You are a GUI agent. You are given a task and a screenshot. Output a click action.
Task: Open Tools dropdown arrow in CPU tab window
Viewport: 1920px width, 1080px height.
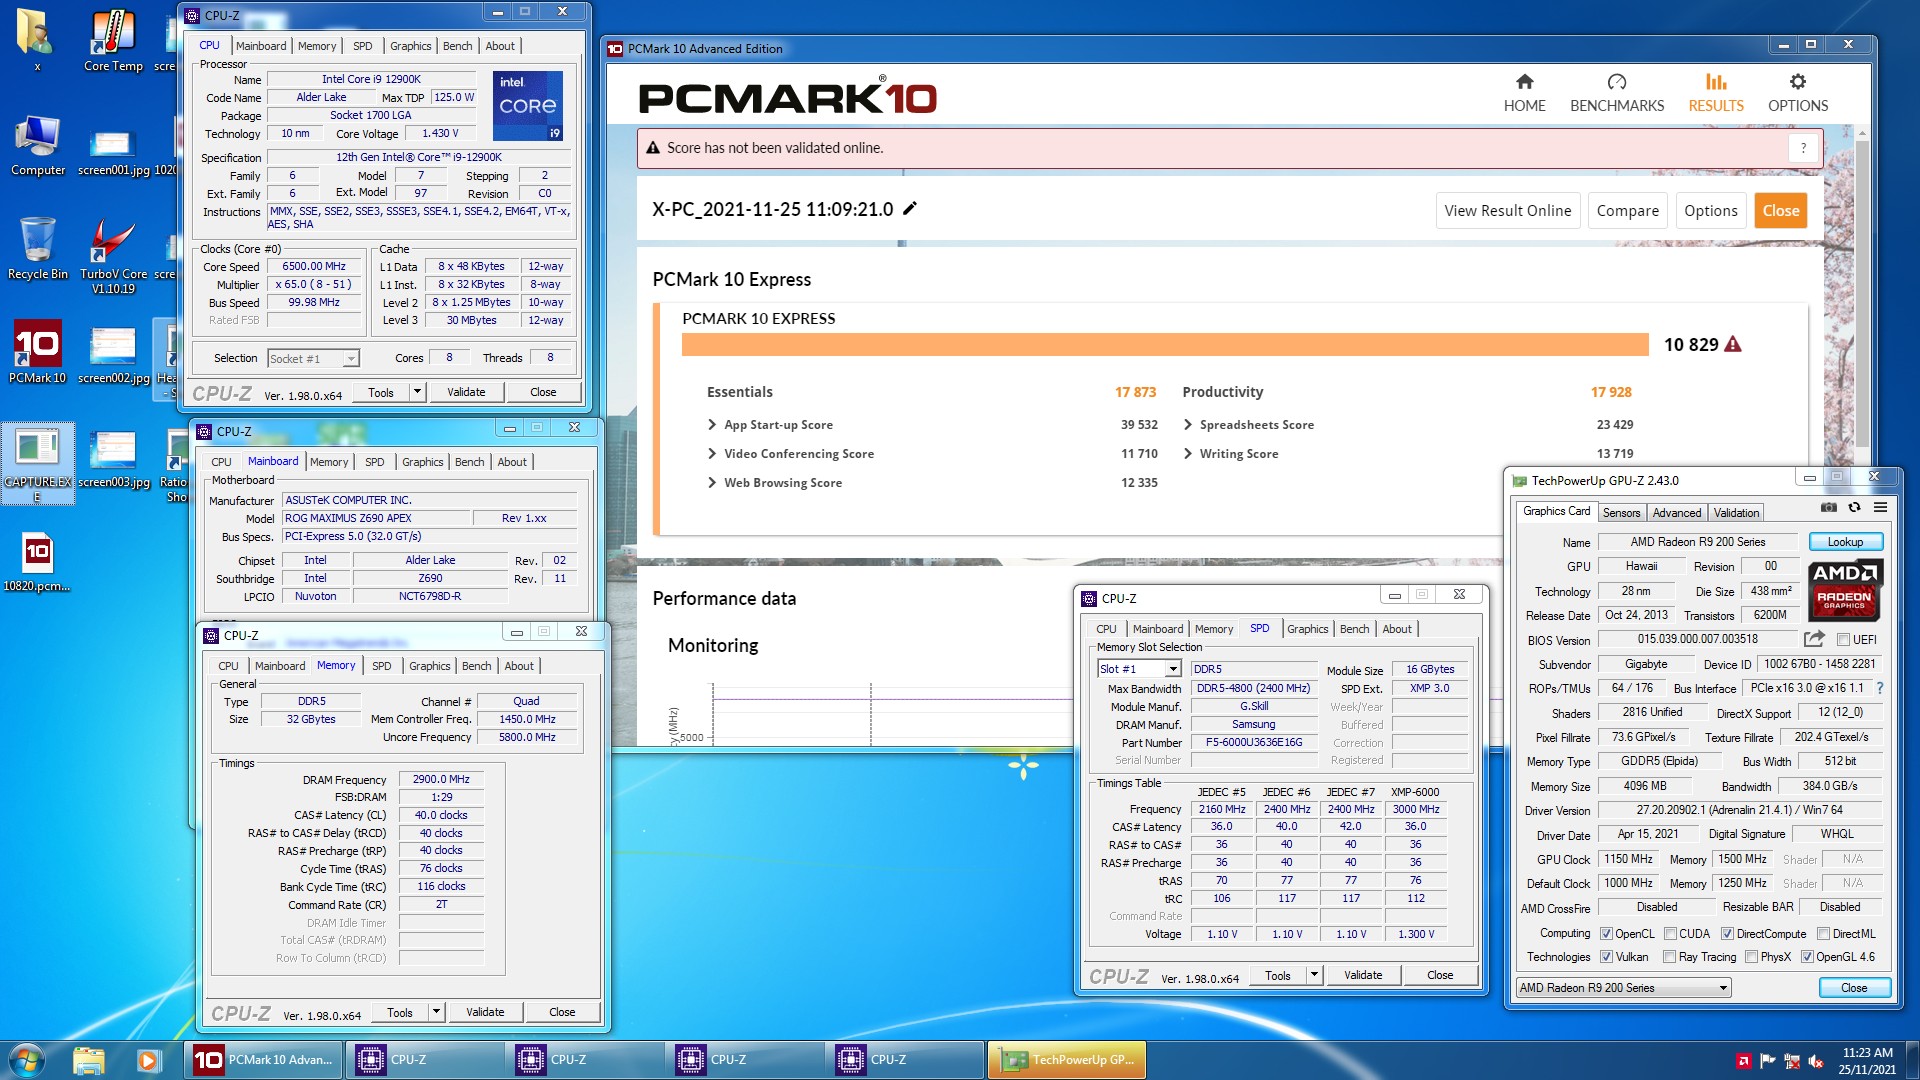point(417,392)
